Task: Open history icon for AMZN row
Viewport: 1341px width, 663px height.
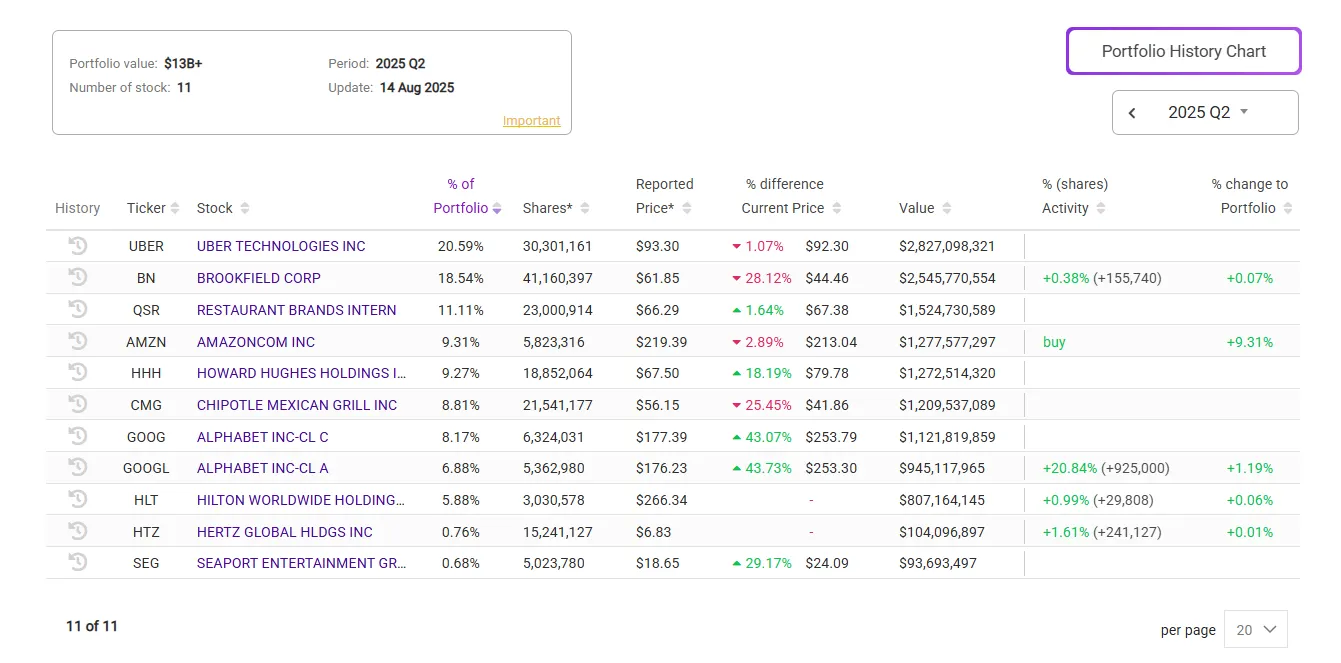Action: [77, 341]
